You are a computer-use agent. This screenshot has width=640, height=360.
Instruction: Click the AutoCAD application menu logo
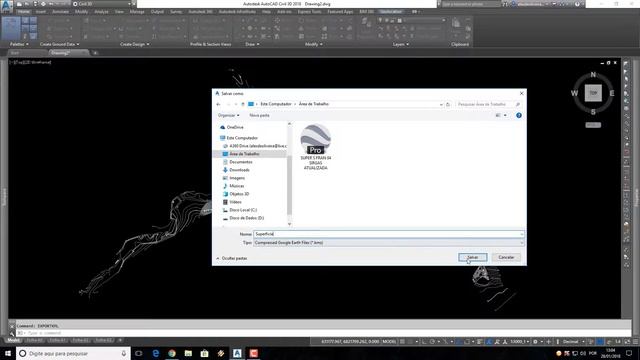point(7,6)
